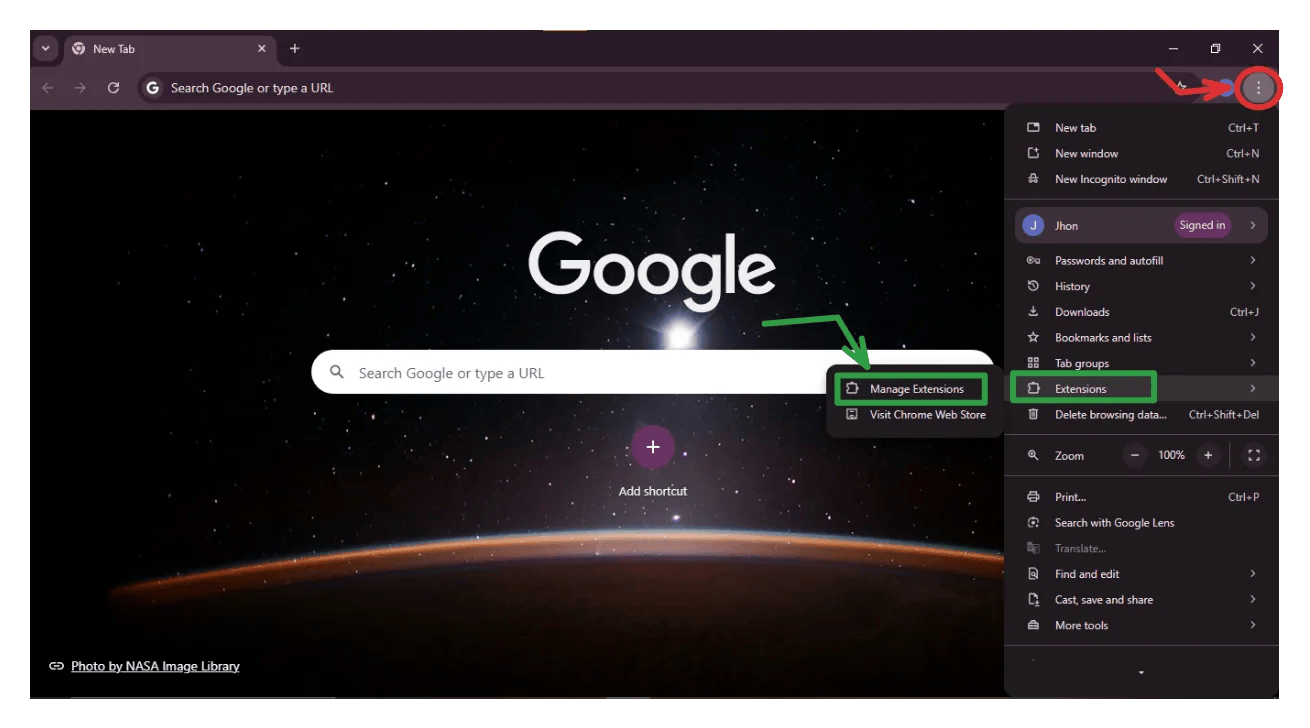The height and width of the screenshot is (728, 1310).
Task: Expand the History submenu
Action: coord(1140,286)
